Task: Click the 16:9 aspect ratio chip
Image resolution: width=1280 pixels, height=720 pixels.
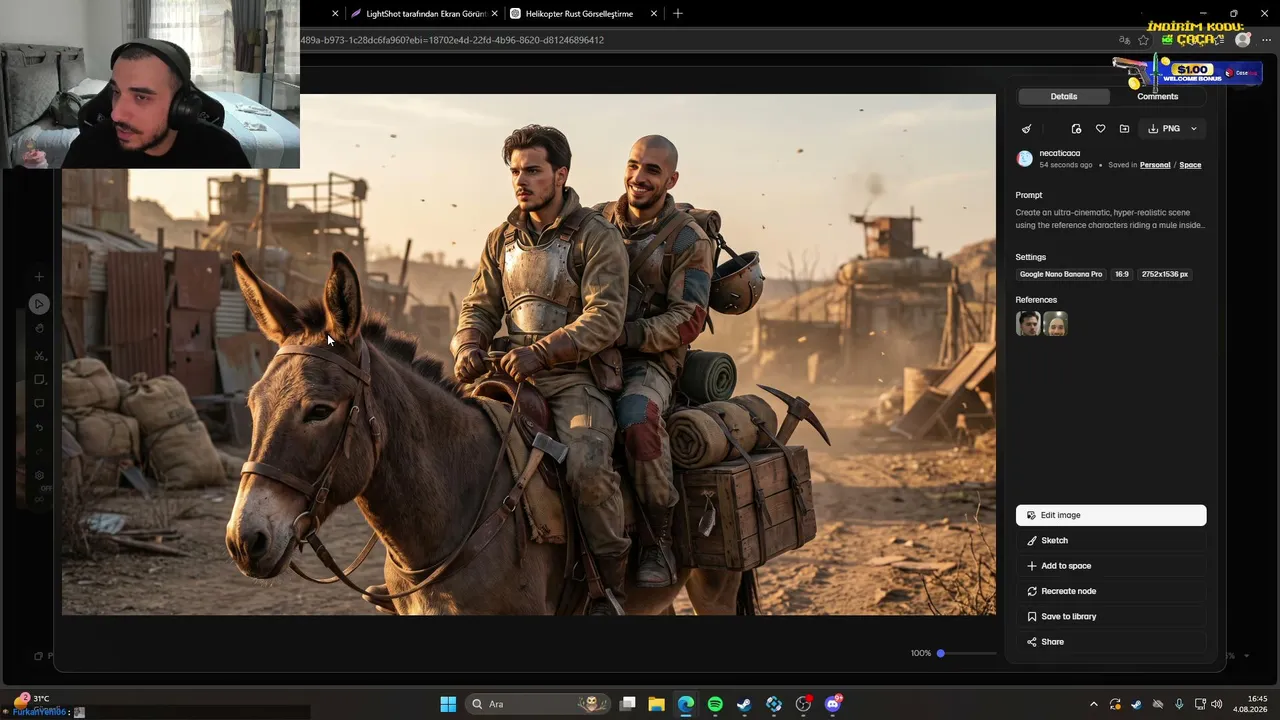Action: (x=1122, y=274)
